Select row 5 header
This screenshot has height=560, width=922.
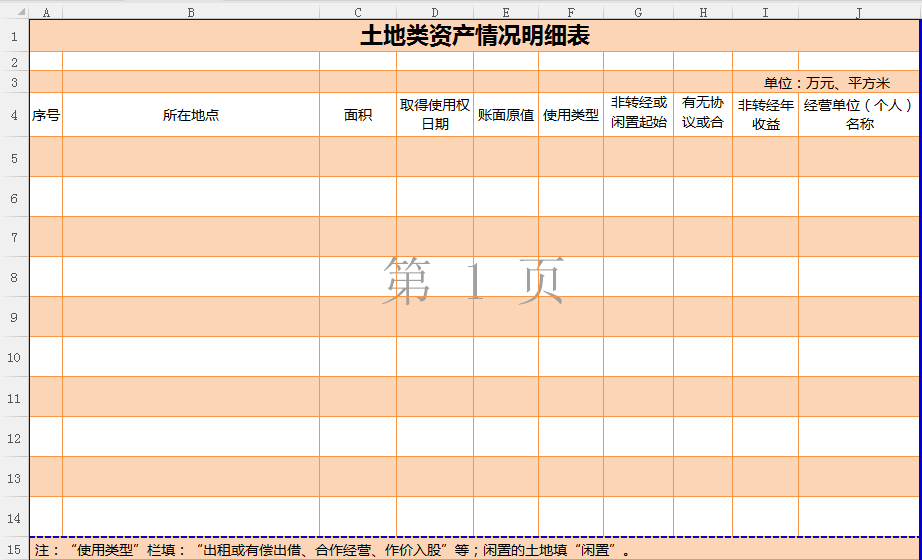point(14,157)
